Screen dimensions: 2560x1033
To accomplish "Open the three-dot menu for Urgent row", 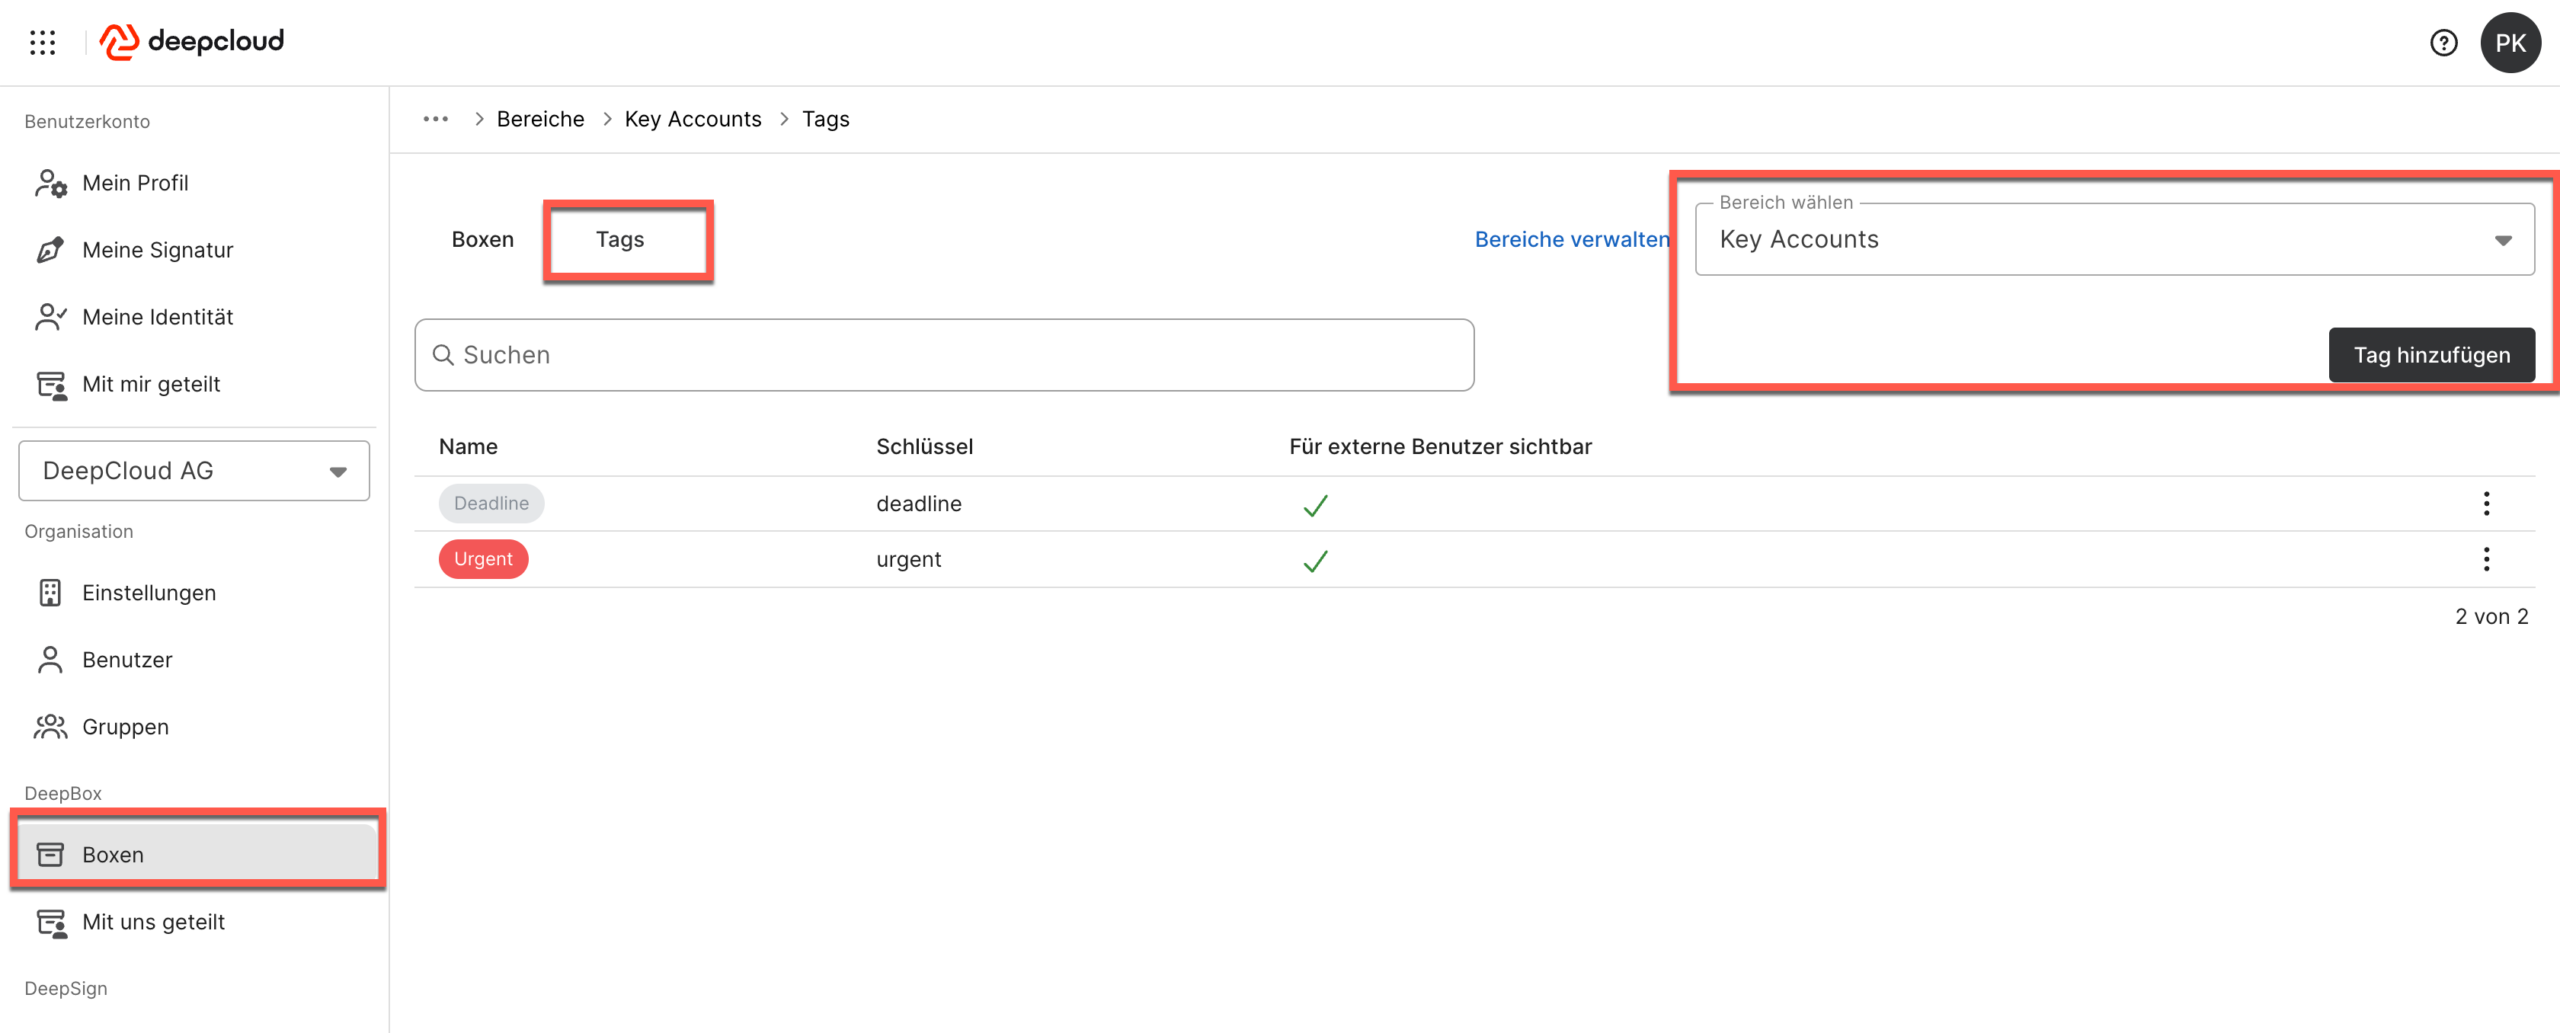I will (2486, 559).
